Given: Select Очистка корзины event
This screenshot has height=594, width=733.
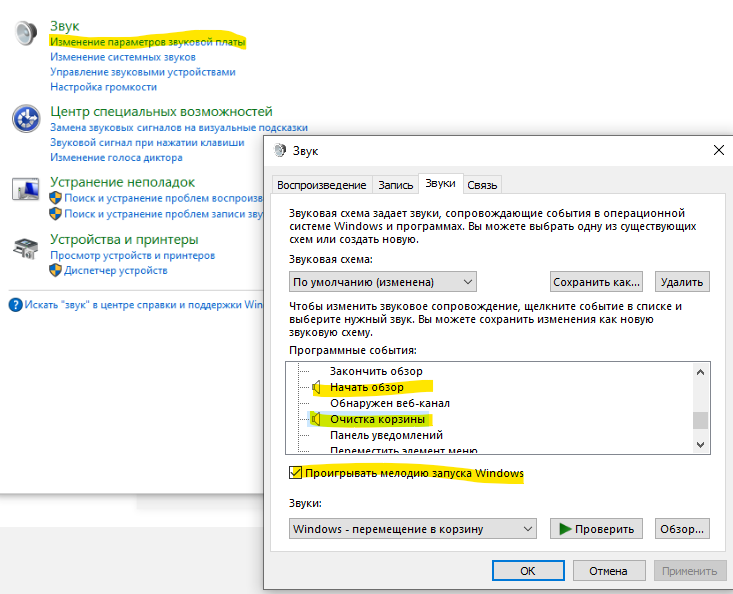Looking at the screenshot, I should 378,419.
